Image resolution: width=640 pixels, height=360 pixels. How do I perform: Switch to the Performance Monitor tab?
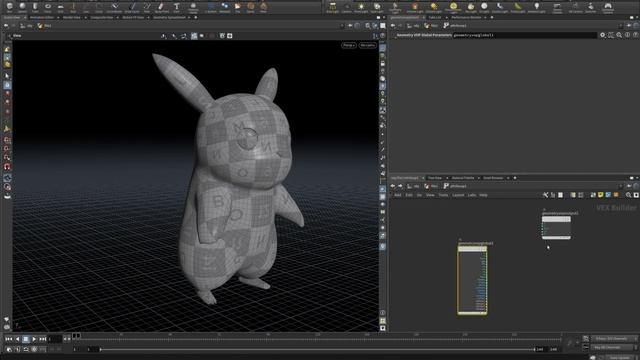click(x=466, y=18)
